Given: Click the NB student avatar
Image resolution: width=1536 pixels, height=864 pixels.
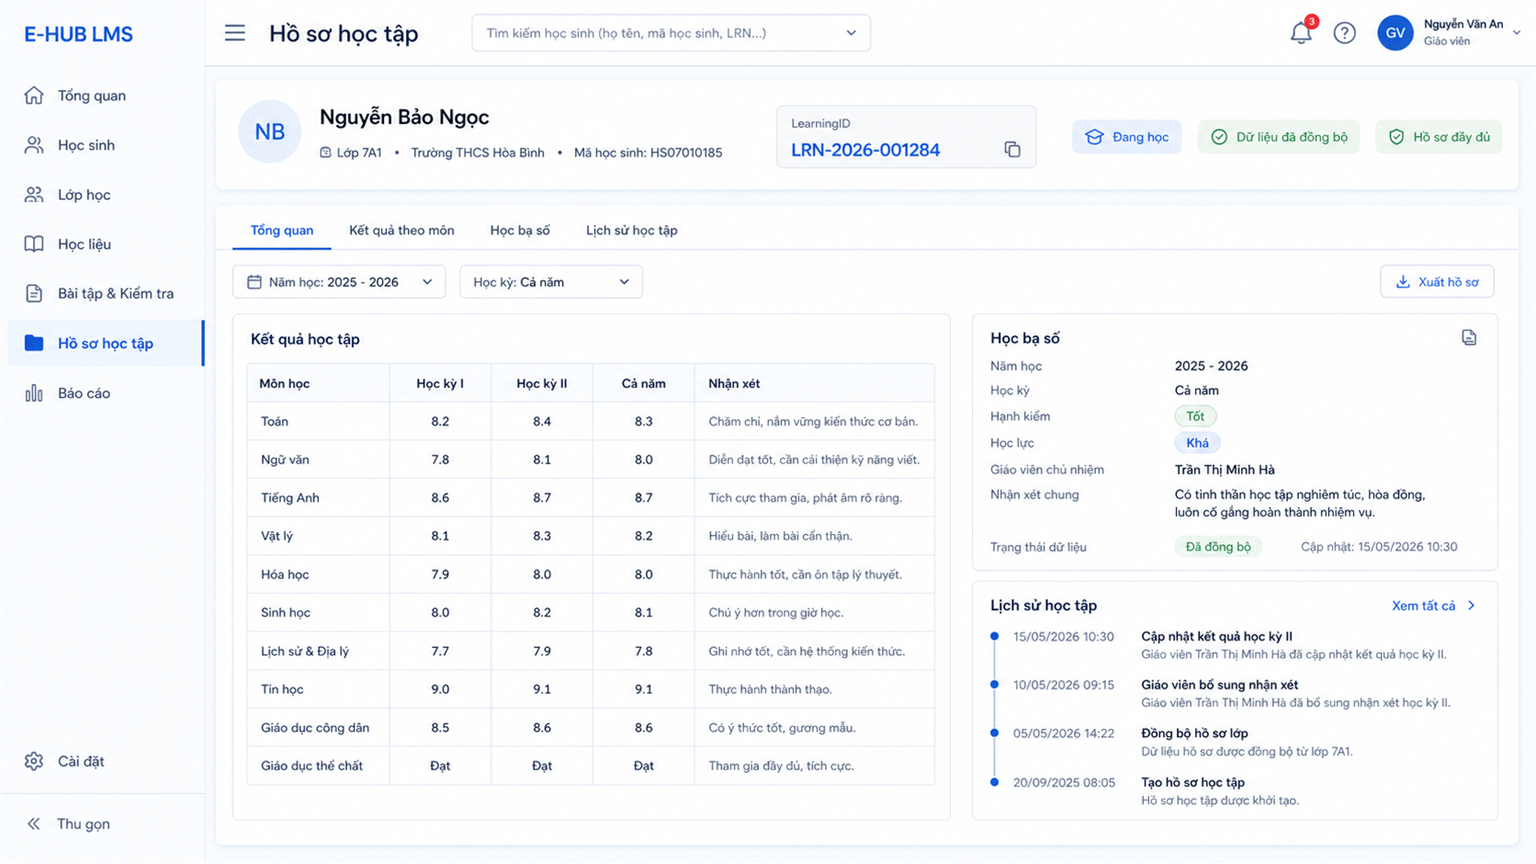Looking at the screenshot, I should tap(270, 132).
